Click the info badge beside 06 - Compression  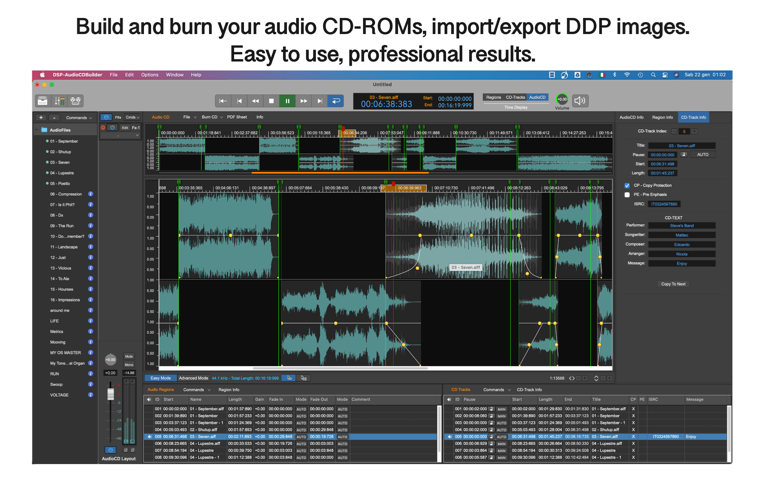91,194
